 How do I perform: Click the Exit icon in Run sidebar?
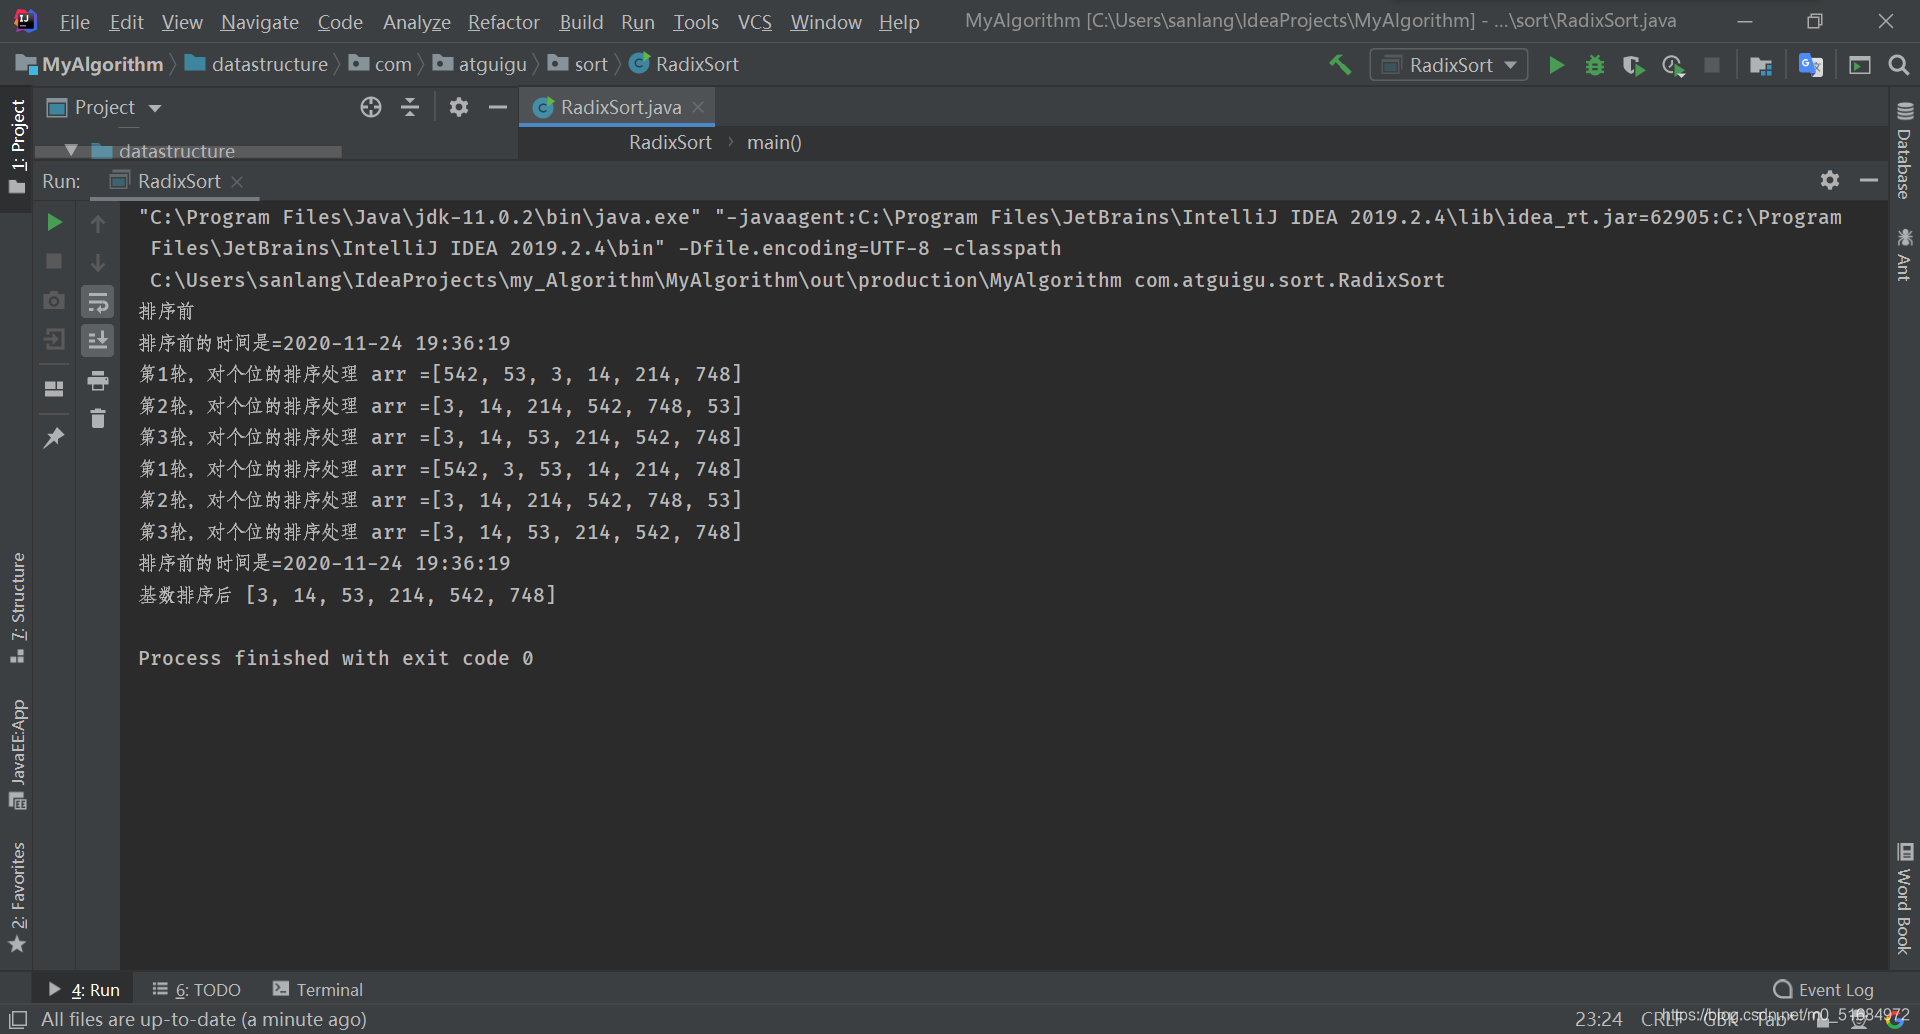coord(55,339)
